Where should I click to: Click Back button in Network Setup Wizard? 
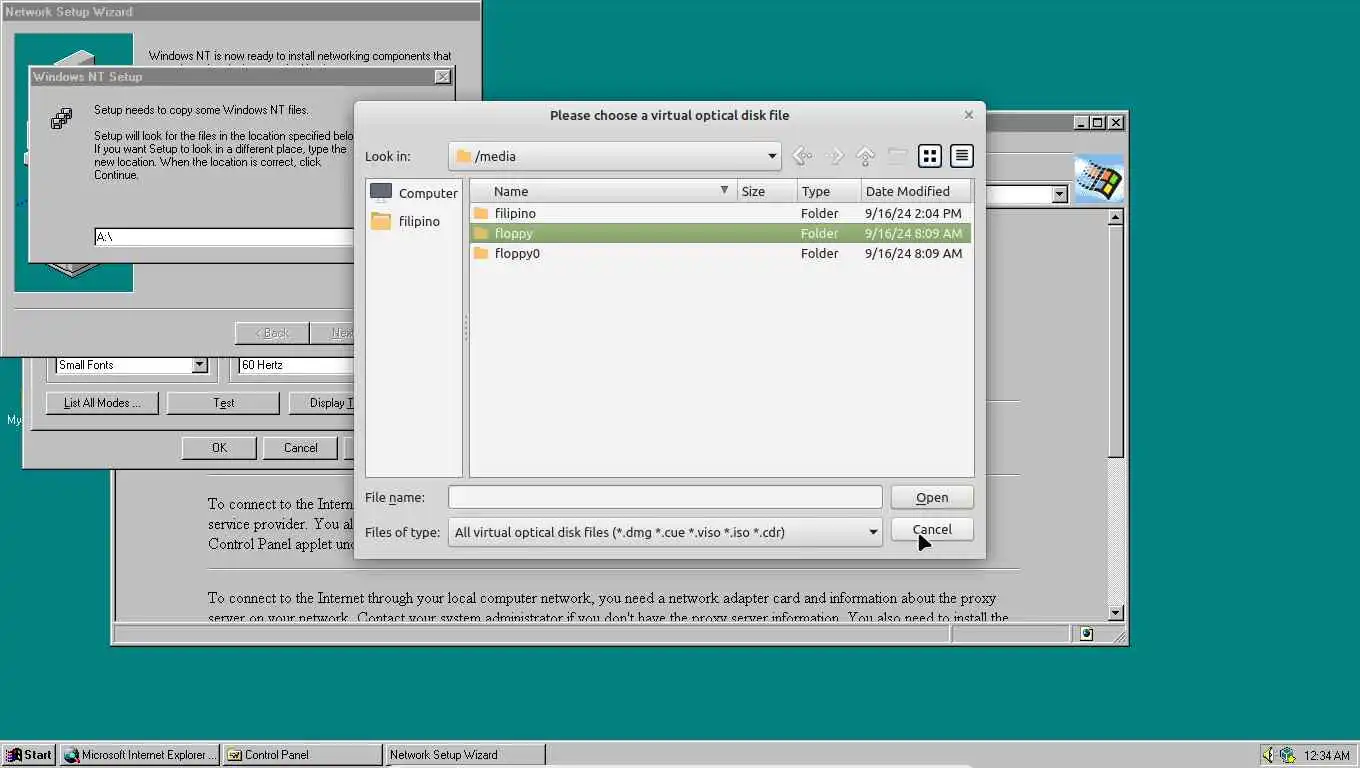pyautogui.click(x=272, y=333)
